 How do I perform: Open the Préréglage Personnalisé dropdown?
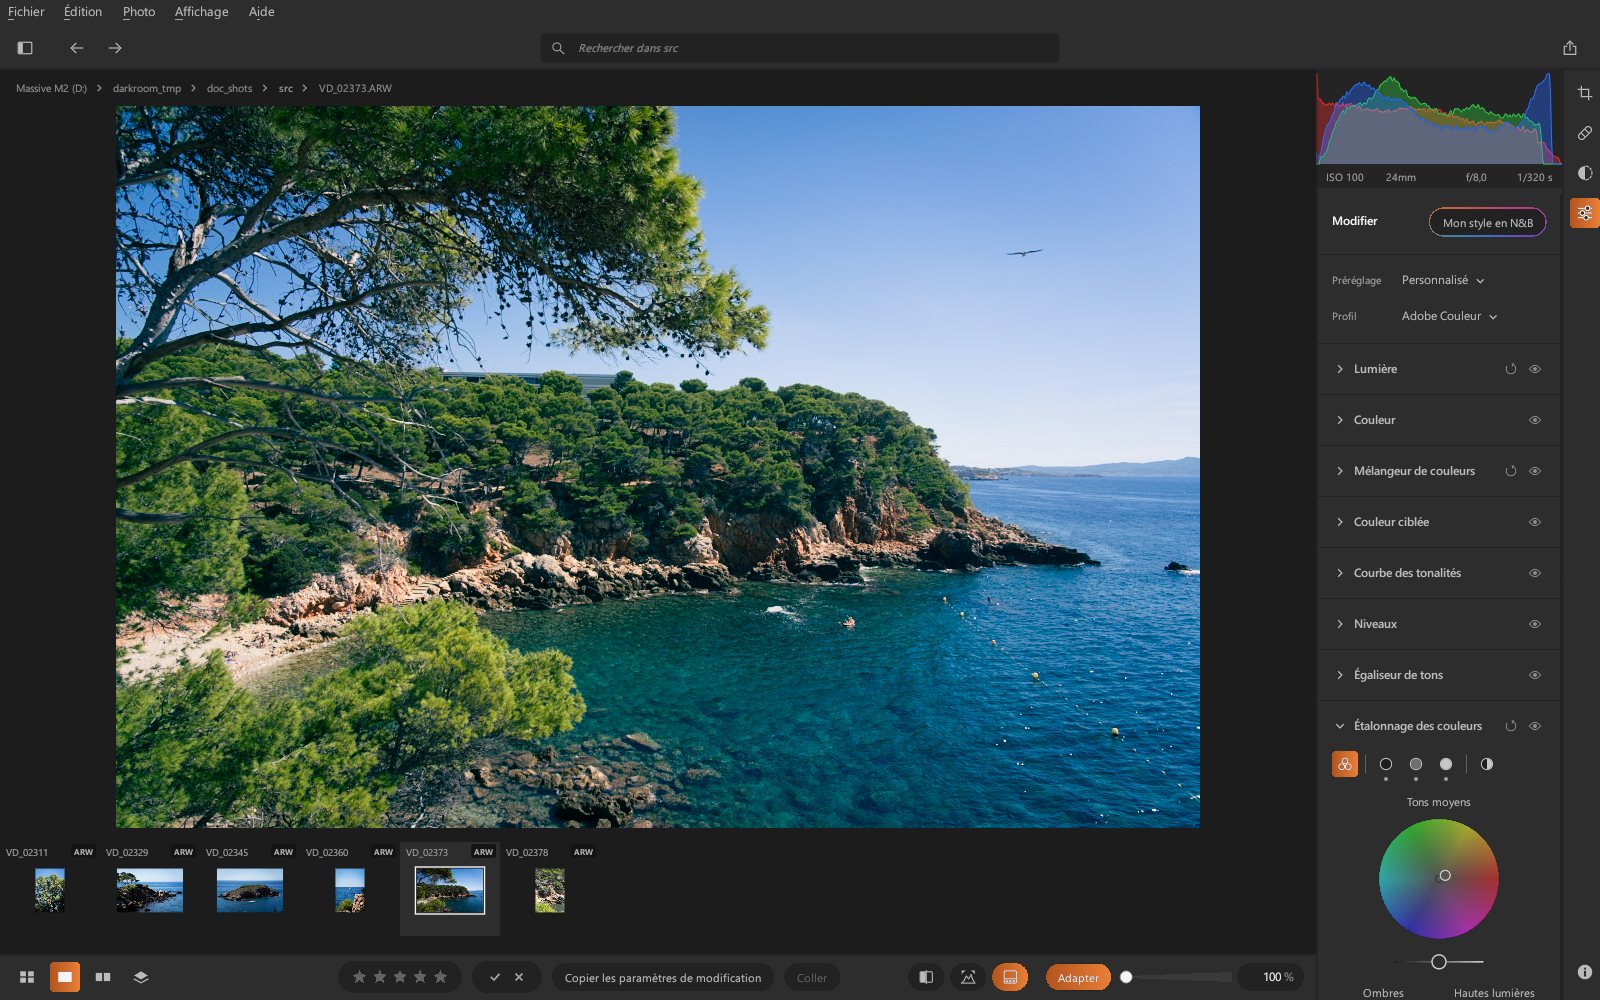tap(1443, 280)
